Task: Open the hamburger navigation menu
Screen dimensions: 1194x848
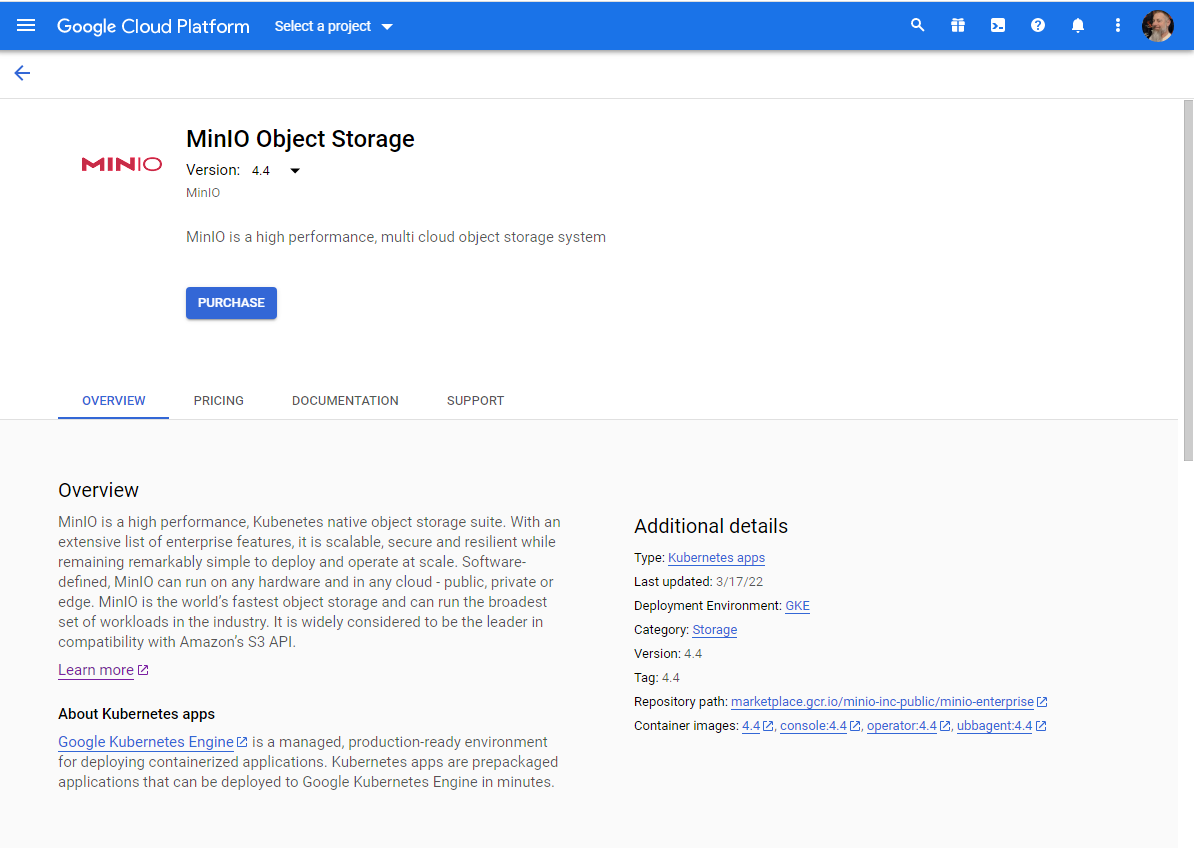Action: pyautogui.click(x=26, y=26)
